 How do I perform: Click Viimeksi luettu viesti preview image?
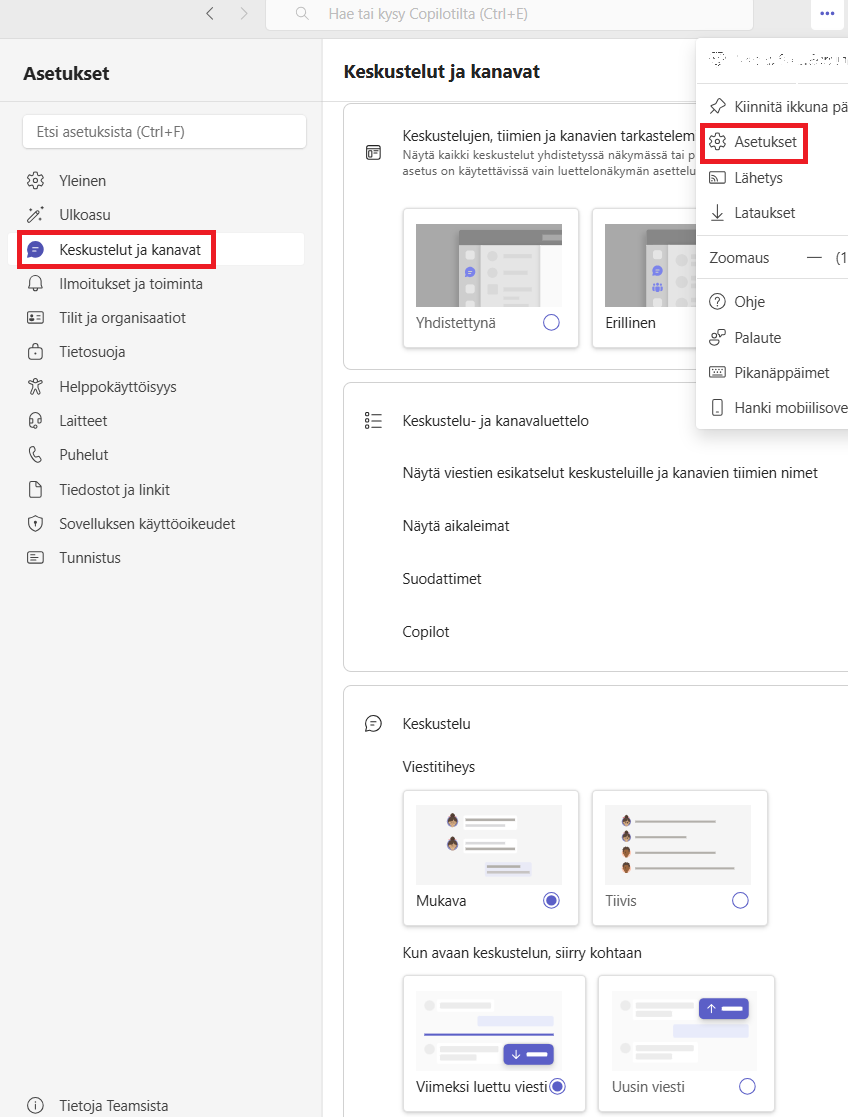tap(489, 1031)
